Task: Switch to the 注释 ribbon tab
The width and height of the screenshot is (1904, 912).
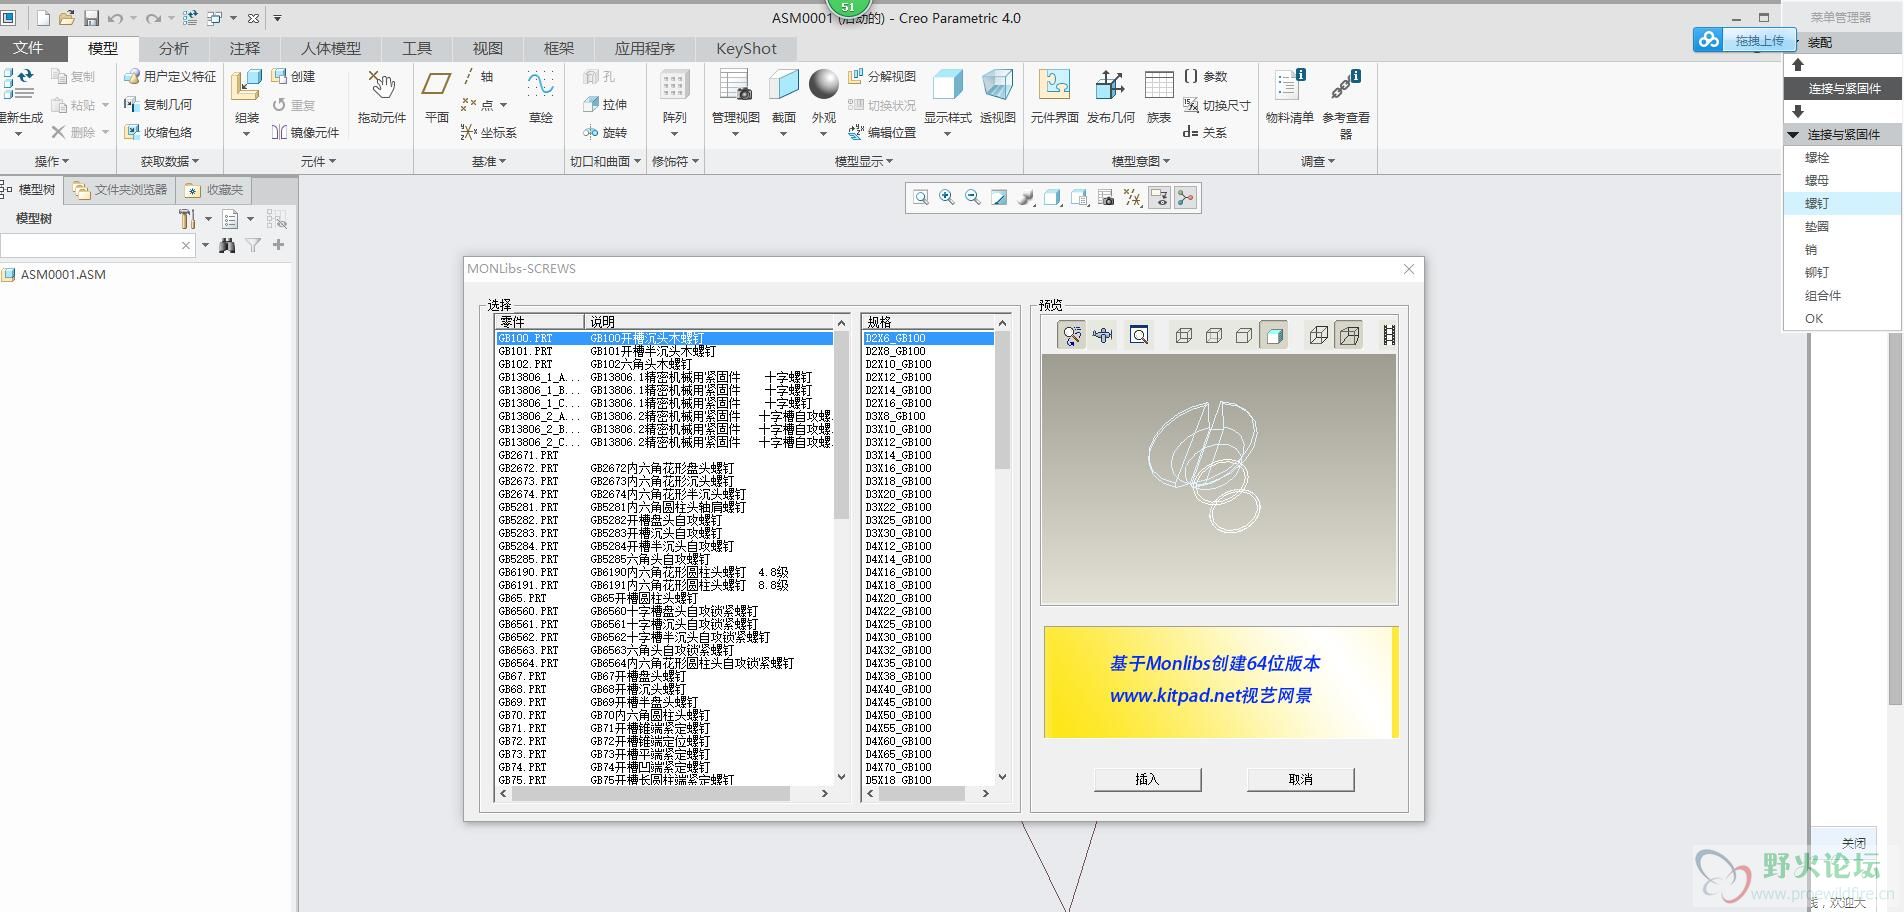Action: tap(245, 48)
